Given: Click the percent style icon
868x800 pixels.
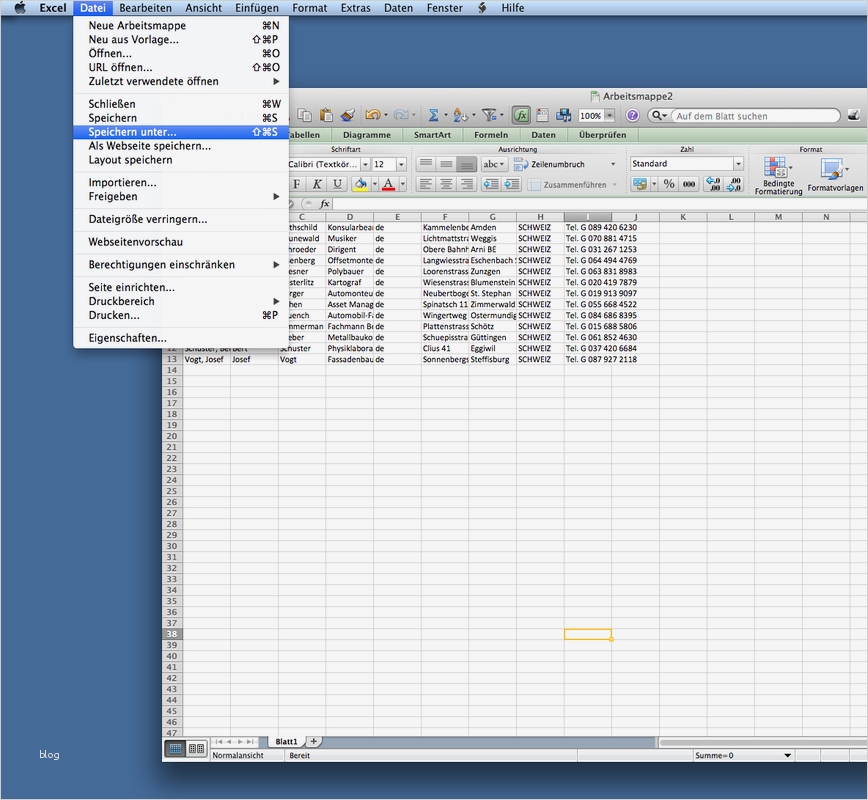Looking at the screenshot, I should 668,184.
